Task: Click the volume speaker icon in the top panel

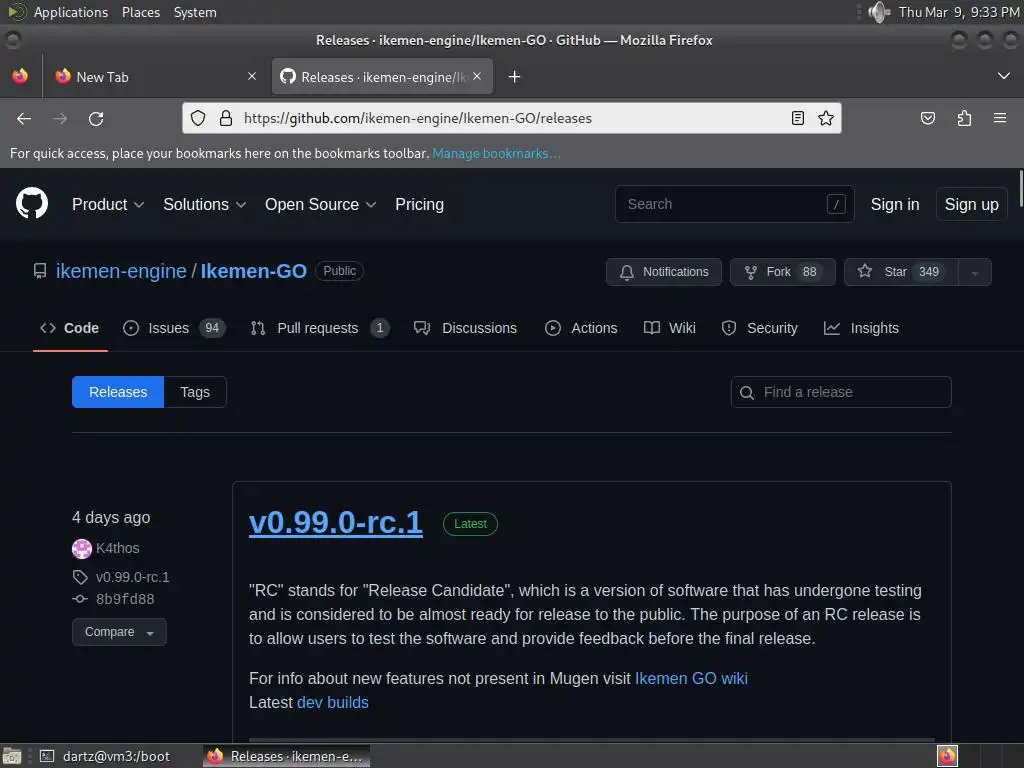Action: [879, 12]
